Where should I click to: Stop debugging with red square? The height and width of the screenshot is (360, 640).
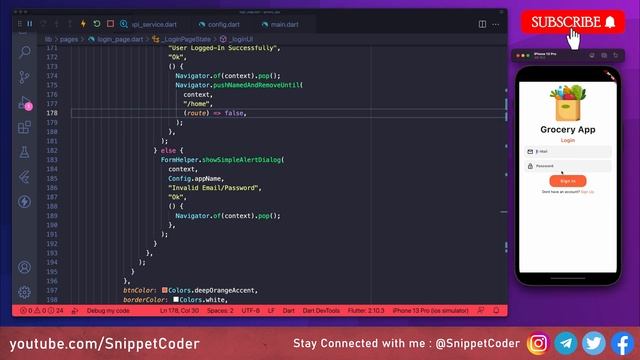click(110, 24)
